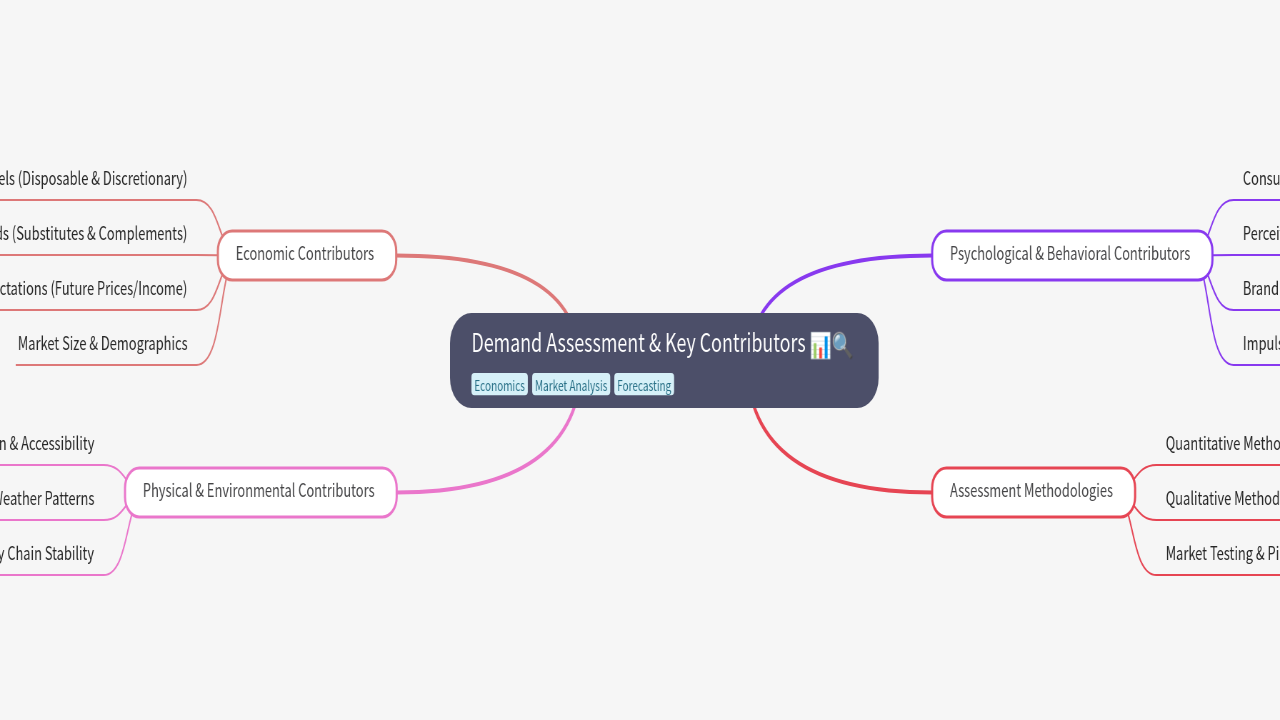
Task: Click the bar chart emoji in the central node
Action: [x=820, y=345]
